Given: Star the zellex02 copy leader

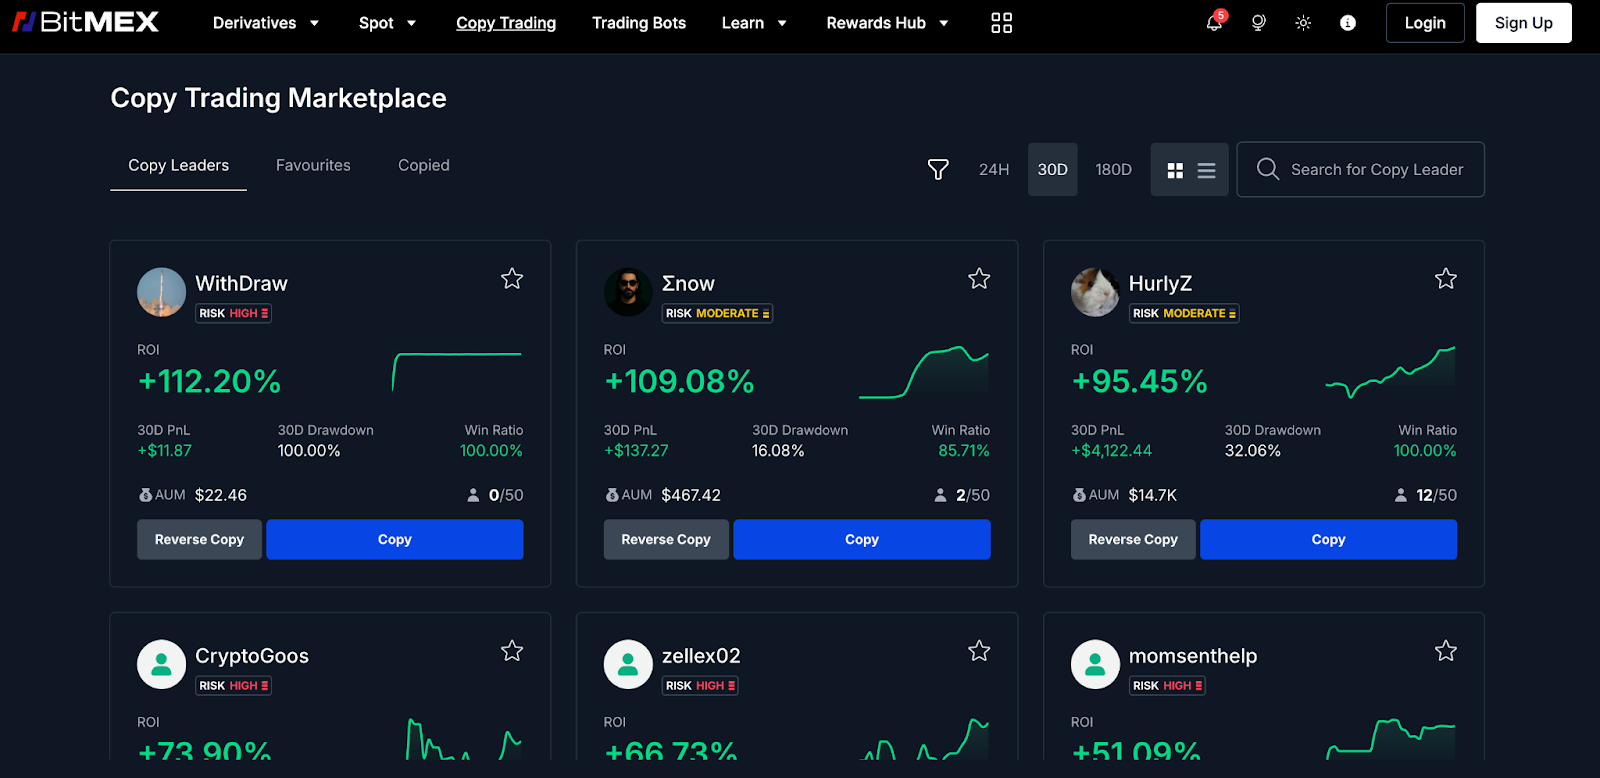Looking at the screenshot, I should click(x=979, y=651).
